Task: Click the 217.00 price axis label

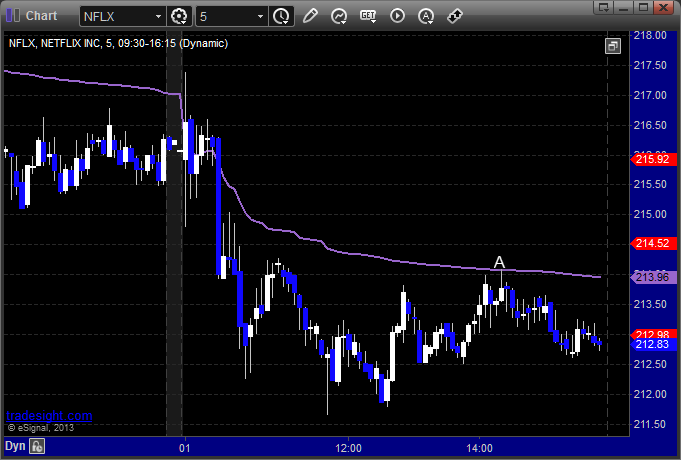Action: pyautogui.click(x=650, y=95)
